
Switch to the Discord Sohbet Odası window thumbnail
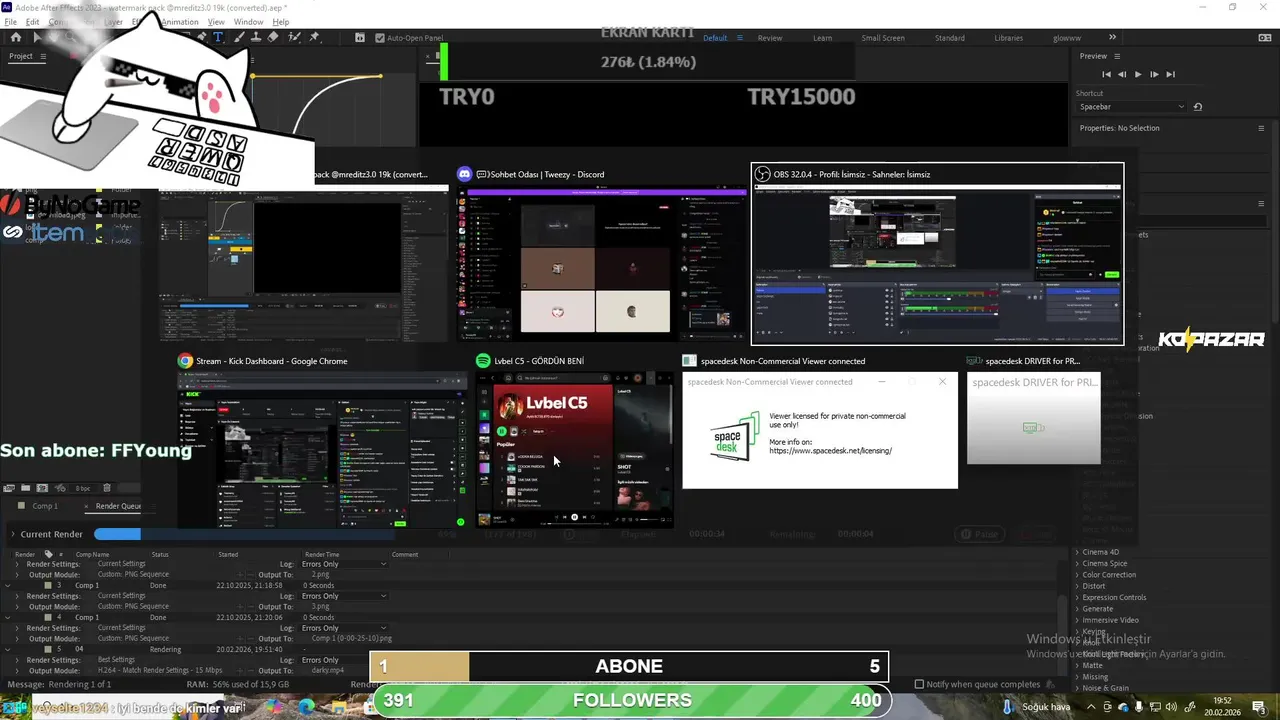click(x=602, y=255)
